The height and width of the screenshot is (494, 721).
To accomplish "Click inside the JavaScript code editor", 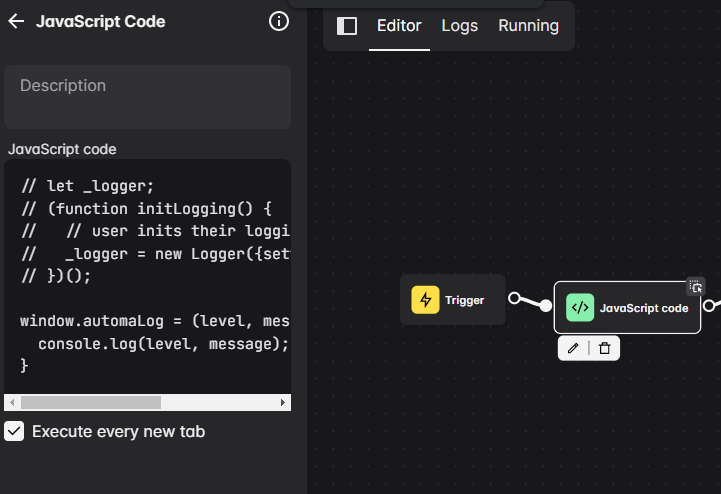I will [147, 276].
